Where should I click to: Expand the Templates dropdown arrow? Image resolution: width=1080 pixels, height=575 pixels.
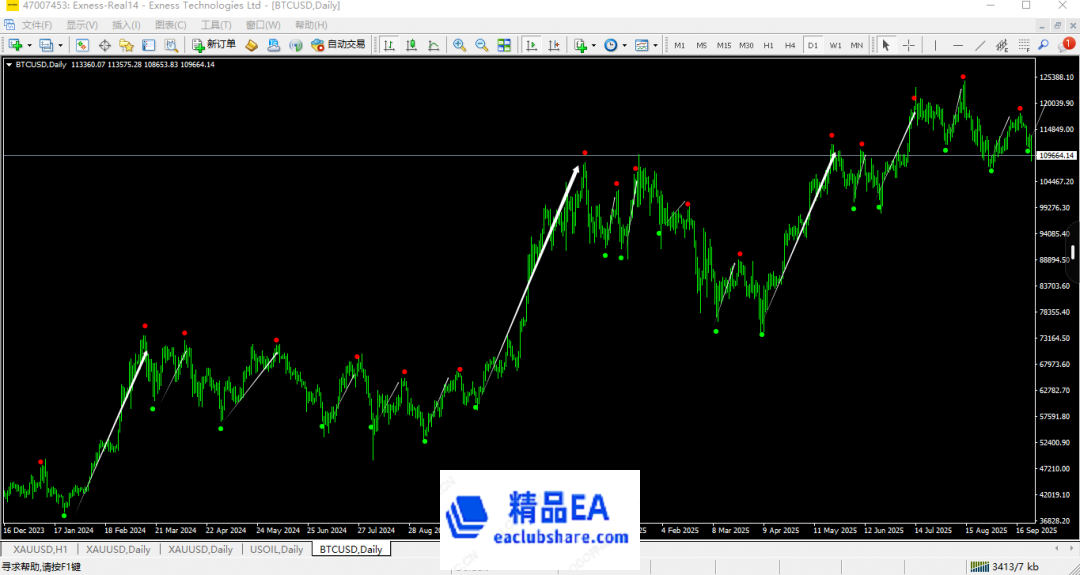(655, 45)
